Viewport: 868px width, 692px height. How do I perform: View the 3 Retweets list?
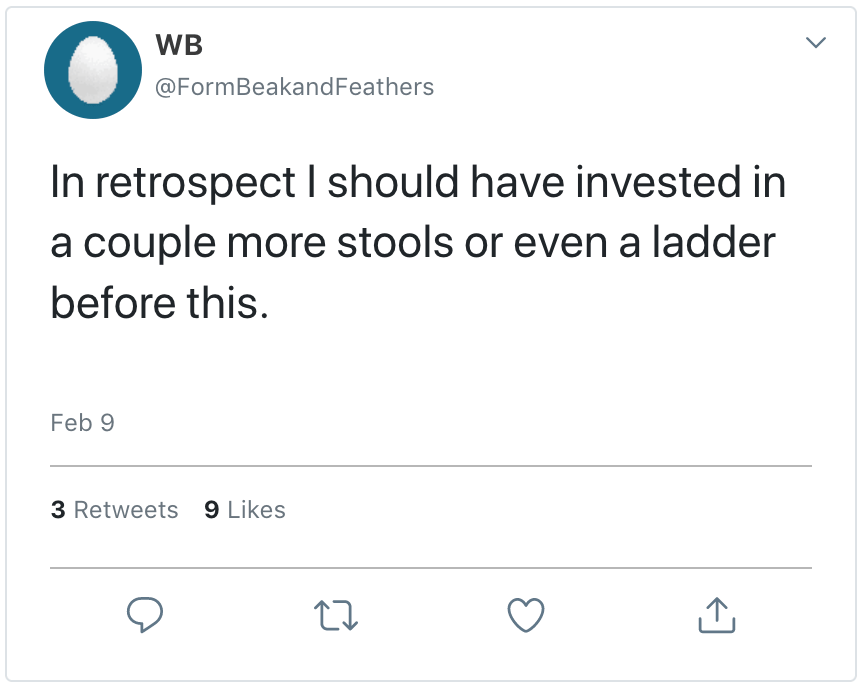pyautogui.click(x=114, y=510)
